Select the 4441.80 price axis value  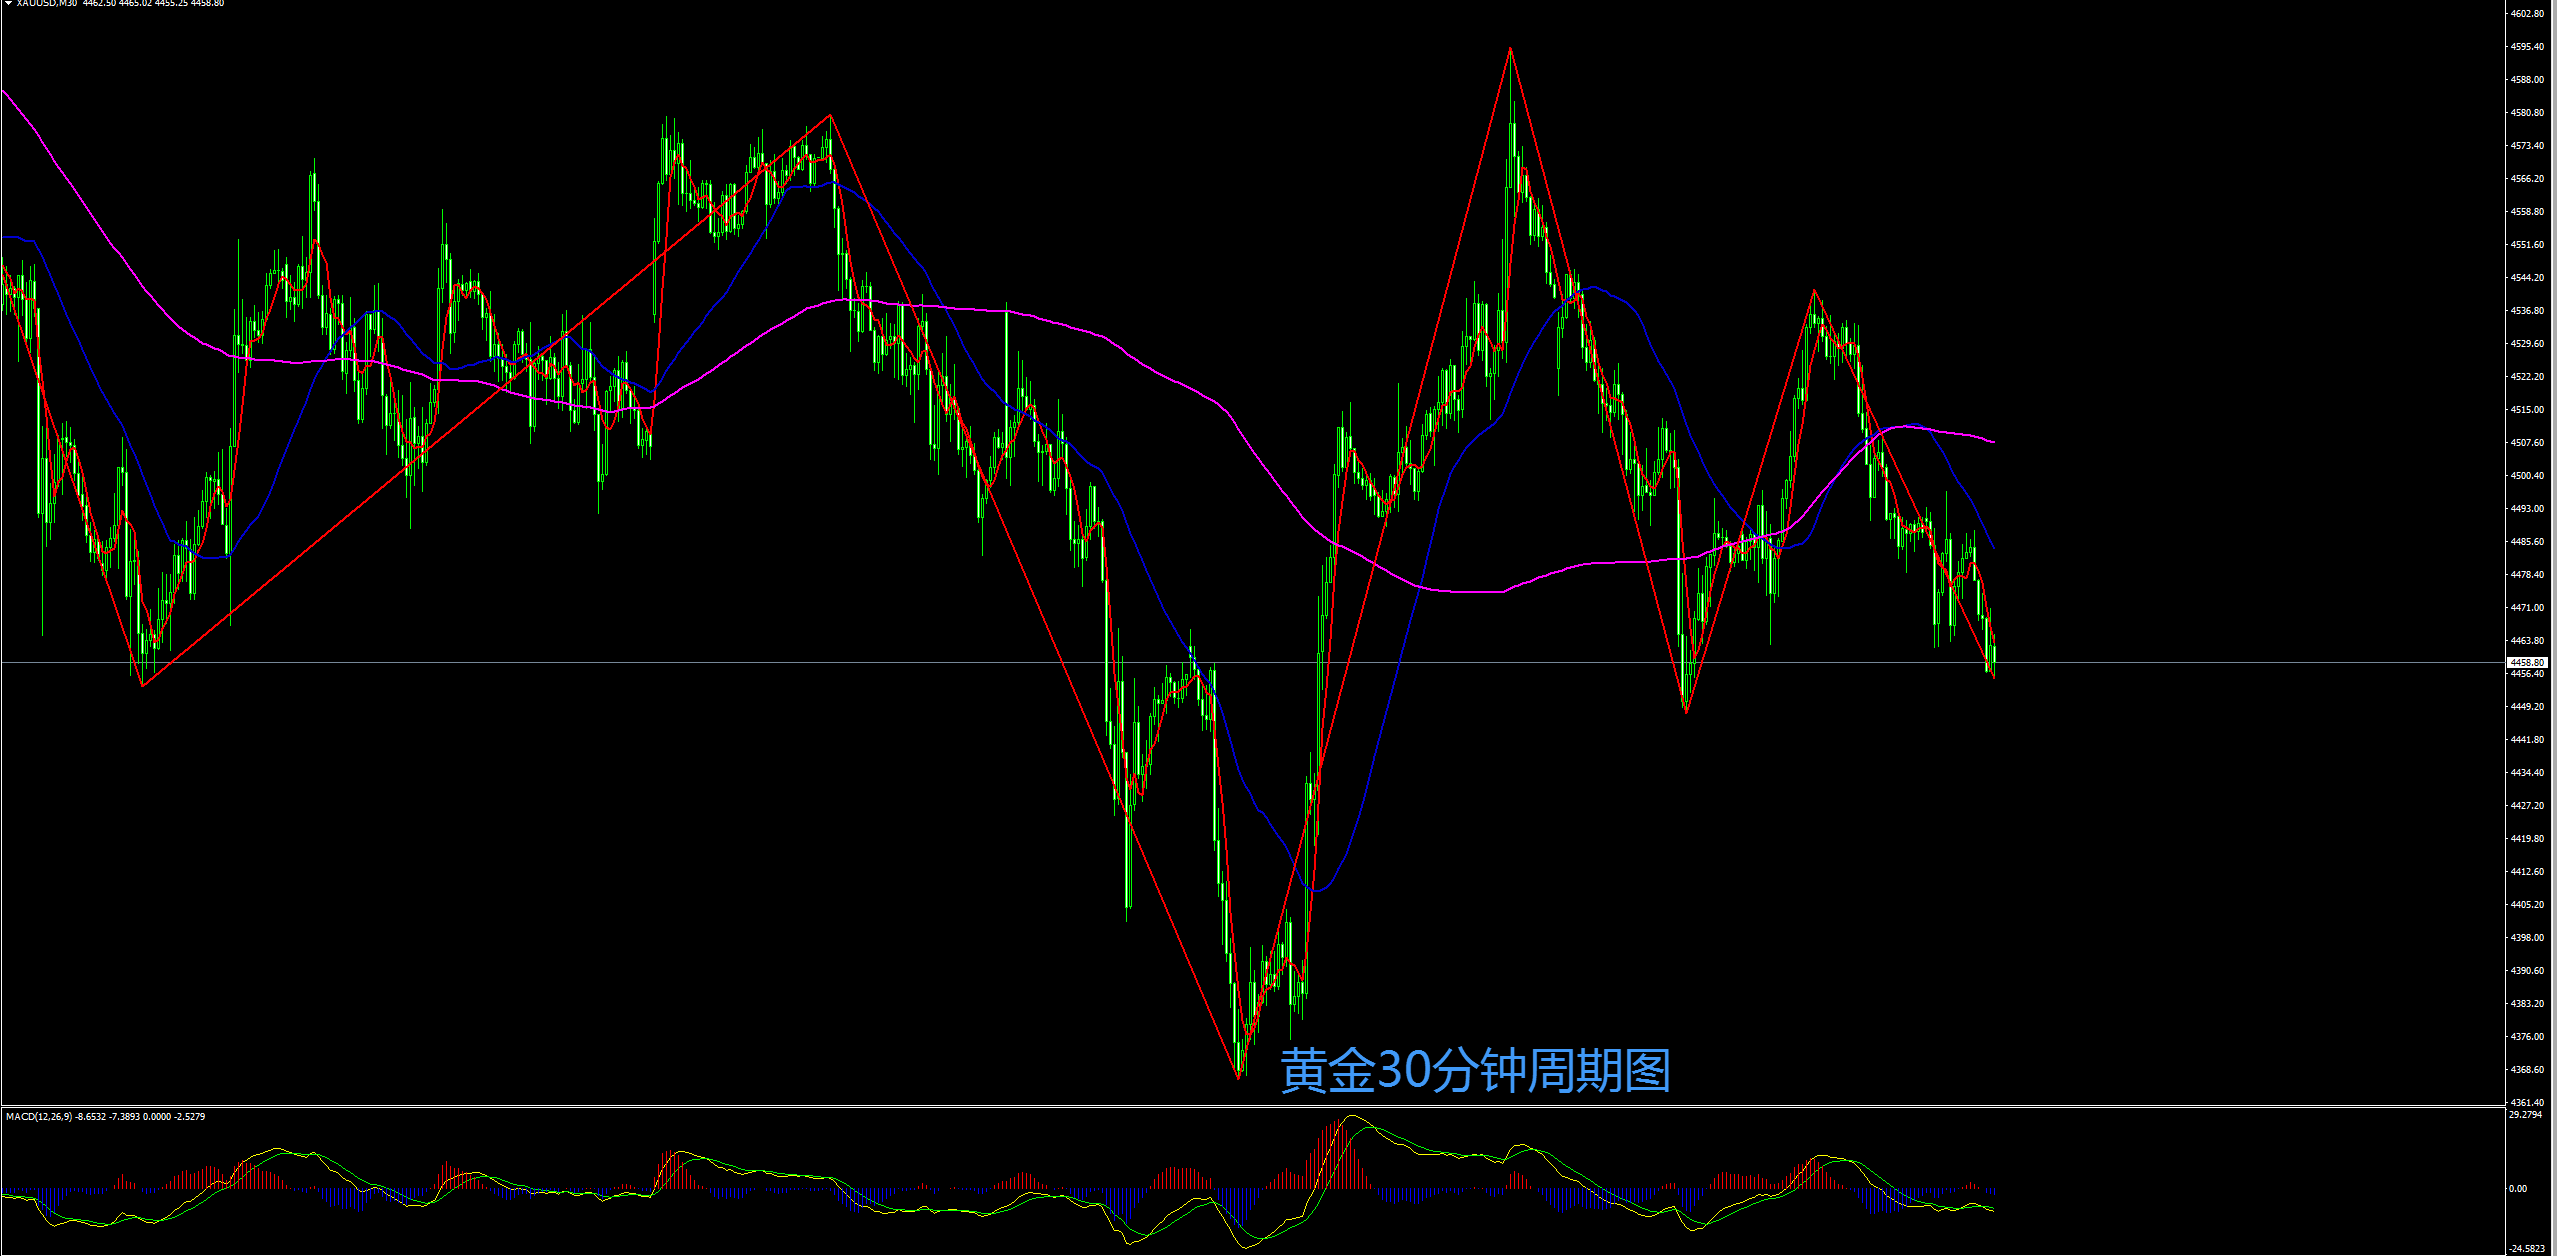(x=2527, y=739)
